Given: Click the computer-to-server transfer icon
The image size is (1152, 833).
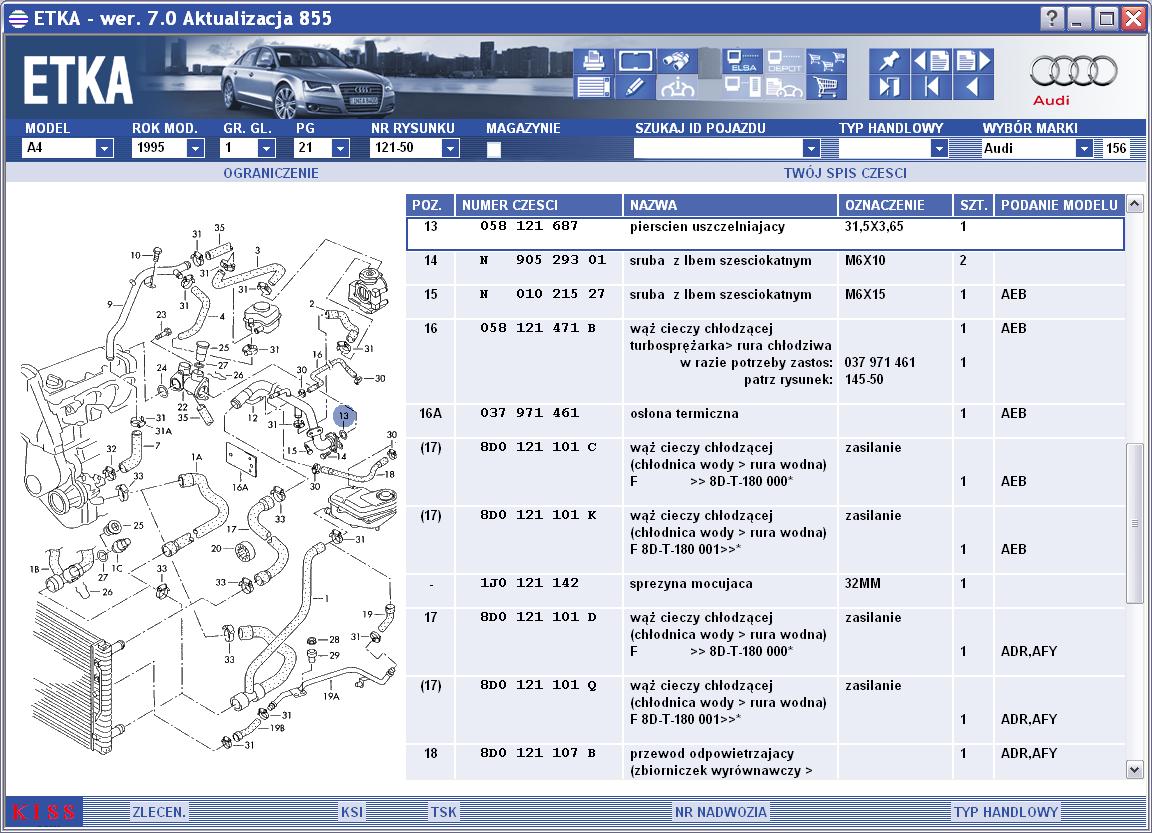Looking at the screenshot, I should click(x=741, y=87).
